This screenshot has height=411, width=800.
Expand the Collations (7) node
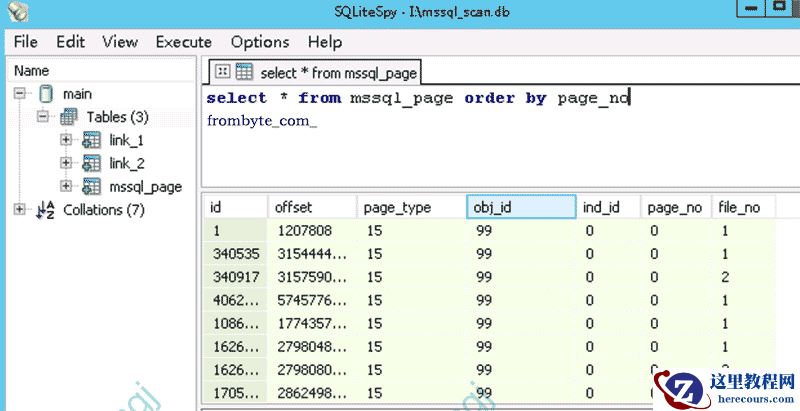(20, 210)
